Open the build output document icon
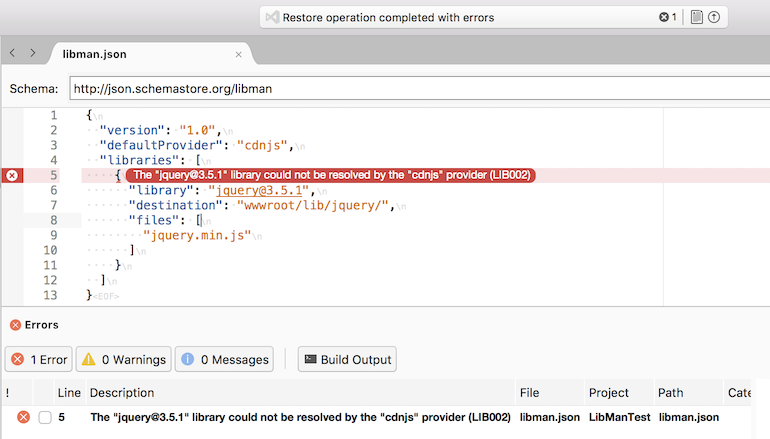The width and height of the screenshot is (770, 439). pos(696,17)
